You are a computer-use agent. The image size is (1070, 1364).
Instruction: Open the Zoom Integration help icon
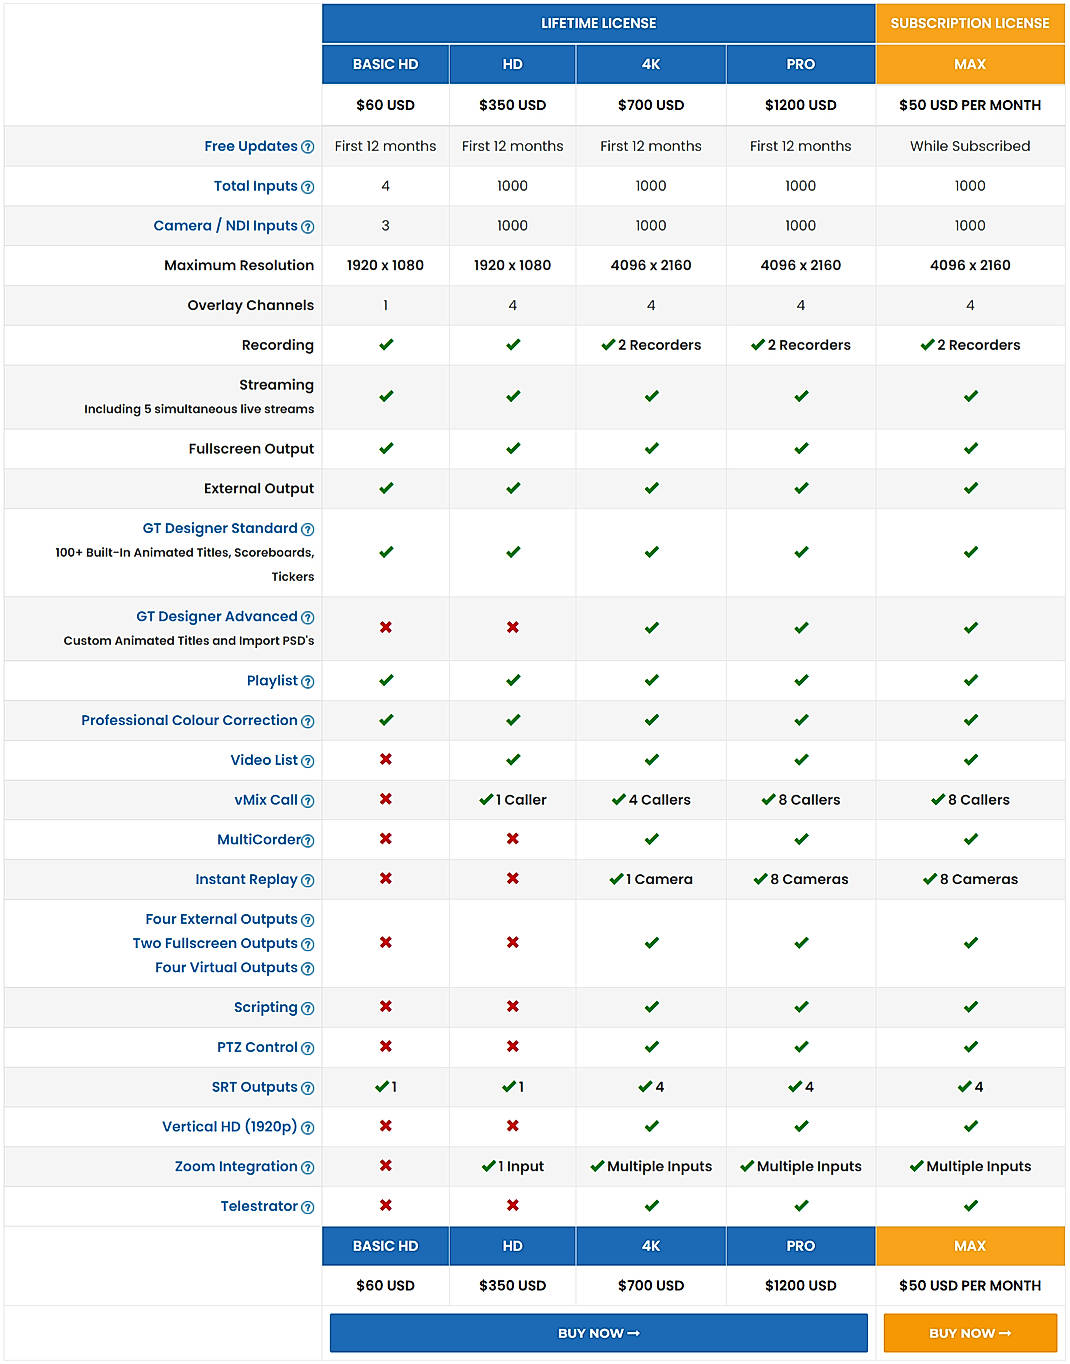click(x=307, y=1167)
